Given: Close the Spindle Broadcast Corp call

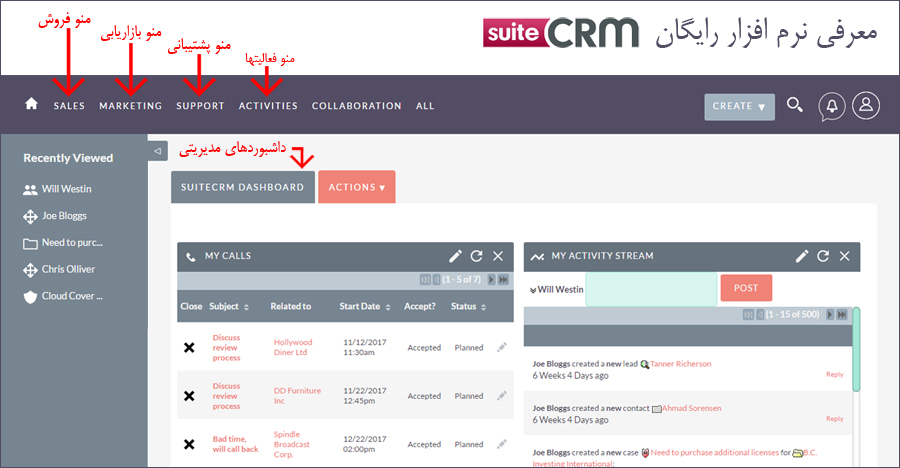Looking at the screenshot, I should point(189,444).
